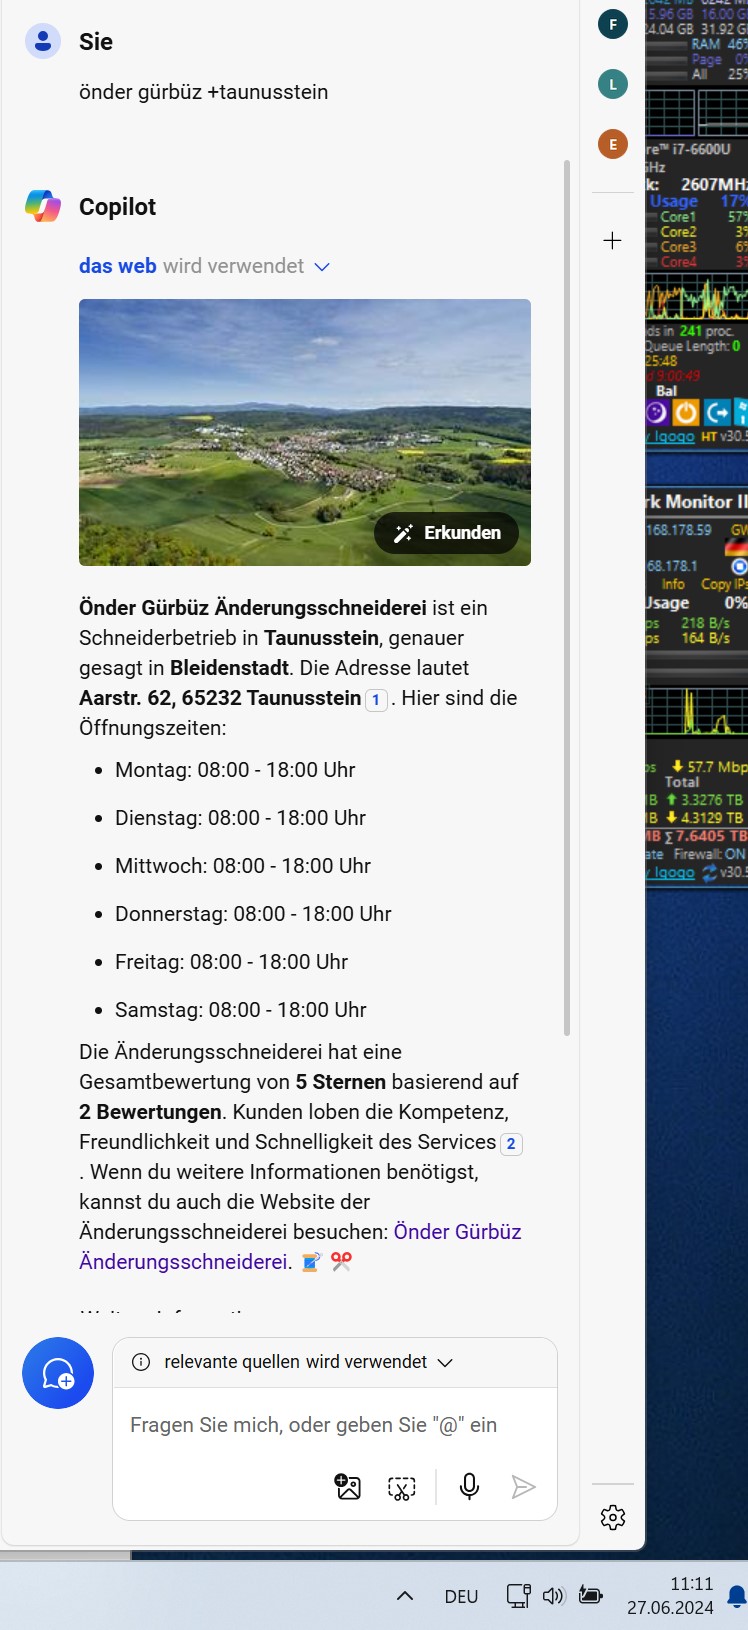The height and width of the screenshot is (1630, 748).
Task: Click the purple icon in the CPU gadget
Action: pos(657,412)
